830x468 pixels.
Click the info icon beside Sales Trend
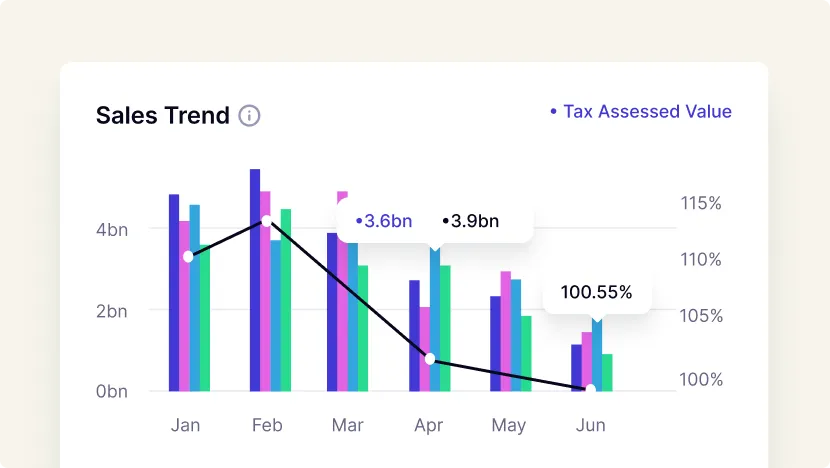tap(249, 116)
